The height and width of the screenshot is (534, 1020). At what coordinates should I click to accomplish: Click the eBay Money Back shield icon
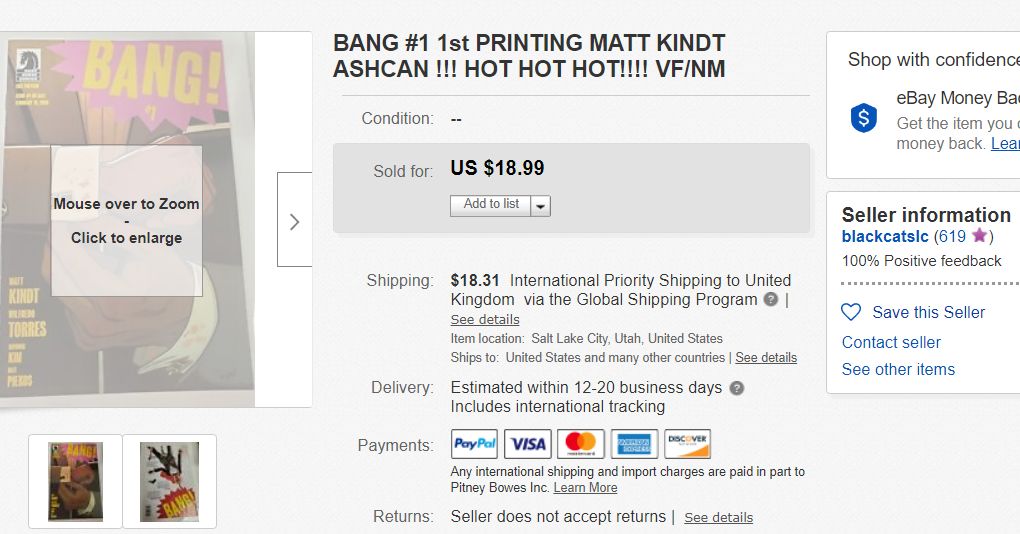click(863, 118)
